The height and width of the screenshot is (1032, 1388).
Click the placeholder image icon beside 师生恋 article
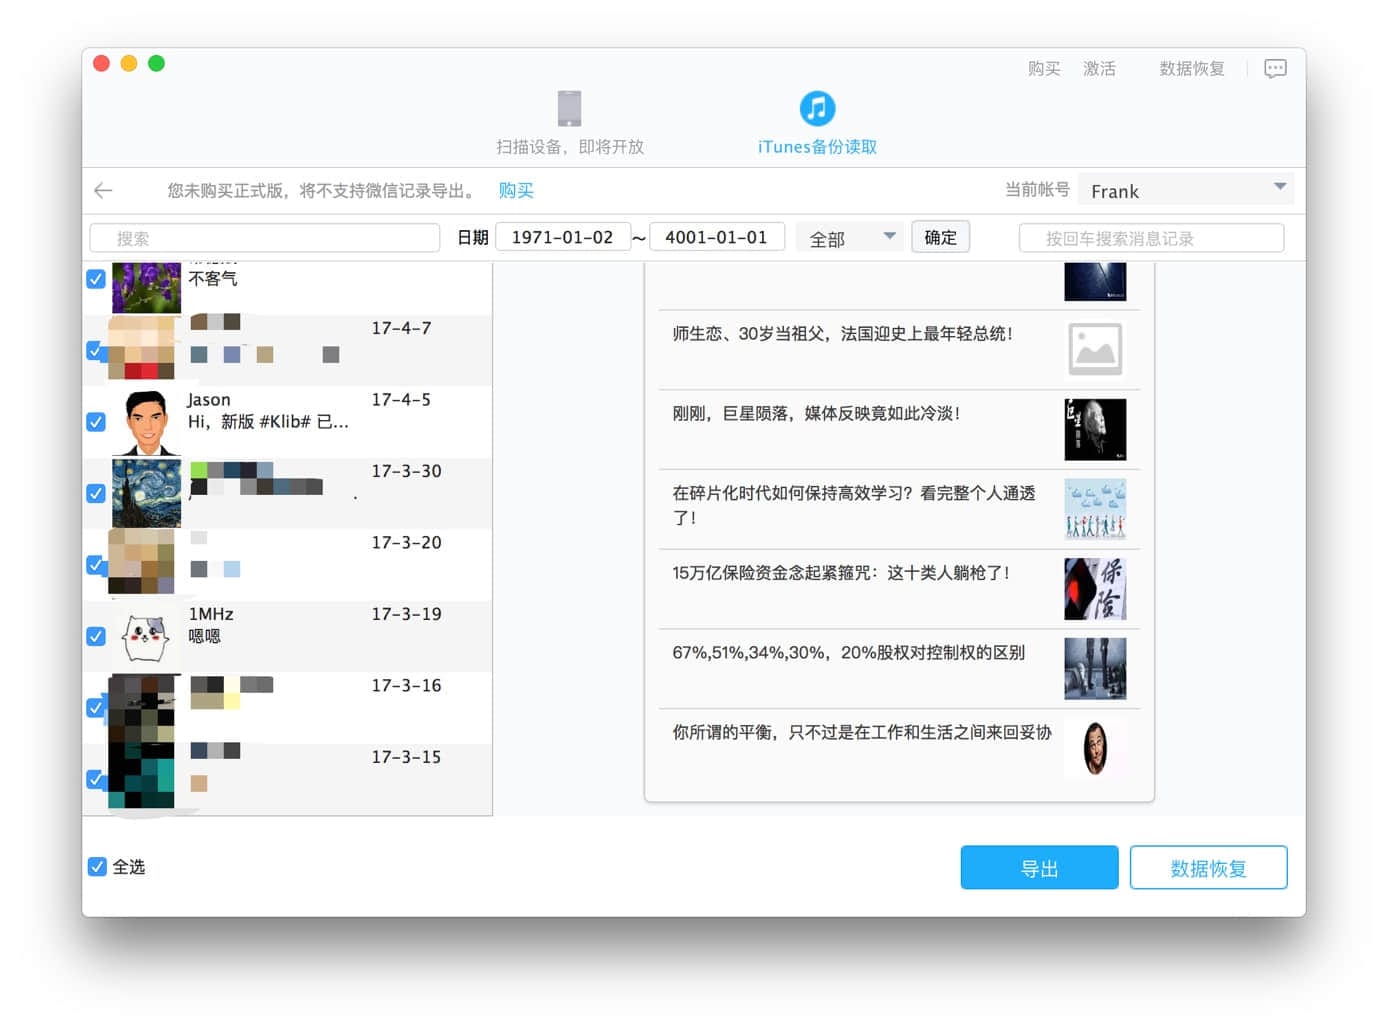coord(1095,349)
